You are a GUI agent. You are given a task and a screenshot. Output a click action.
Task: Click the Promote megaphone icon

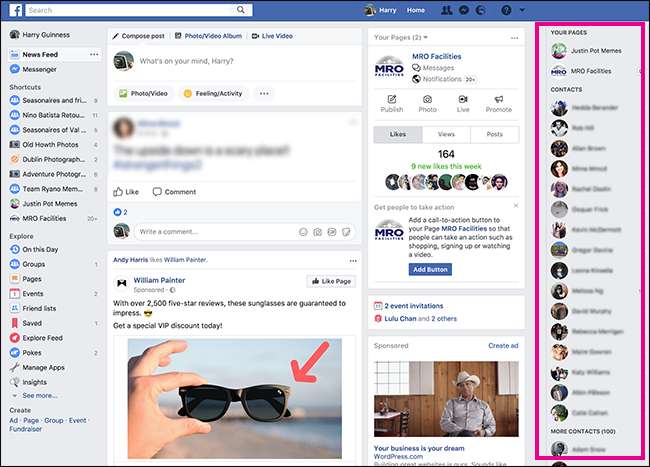497,103
